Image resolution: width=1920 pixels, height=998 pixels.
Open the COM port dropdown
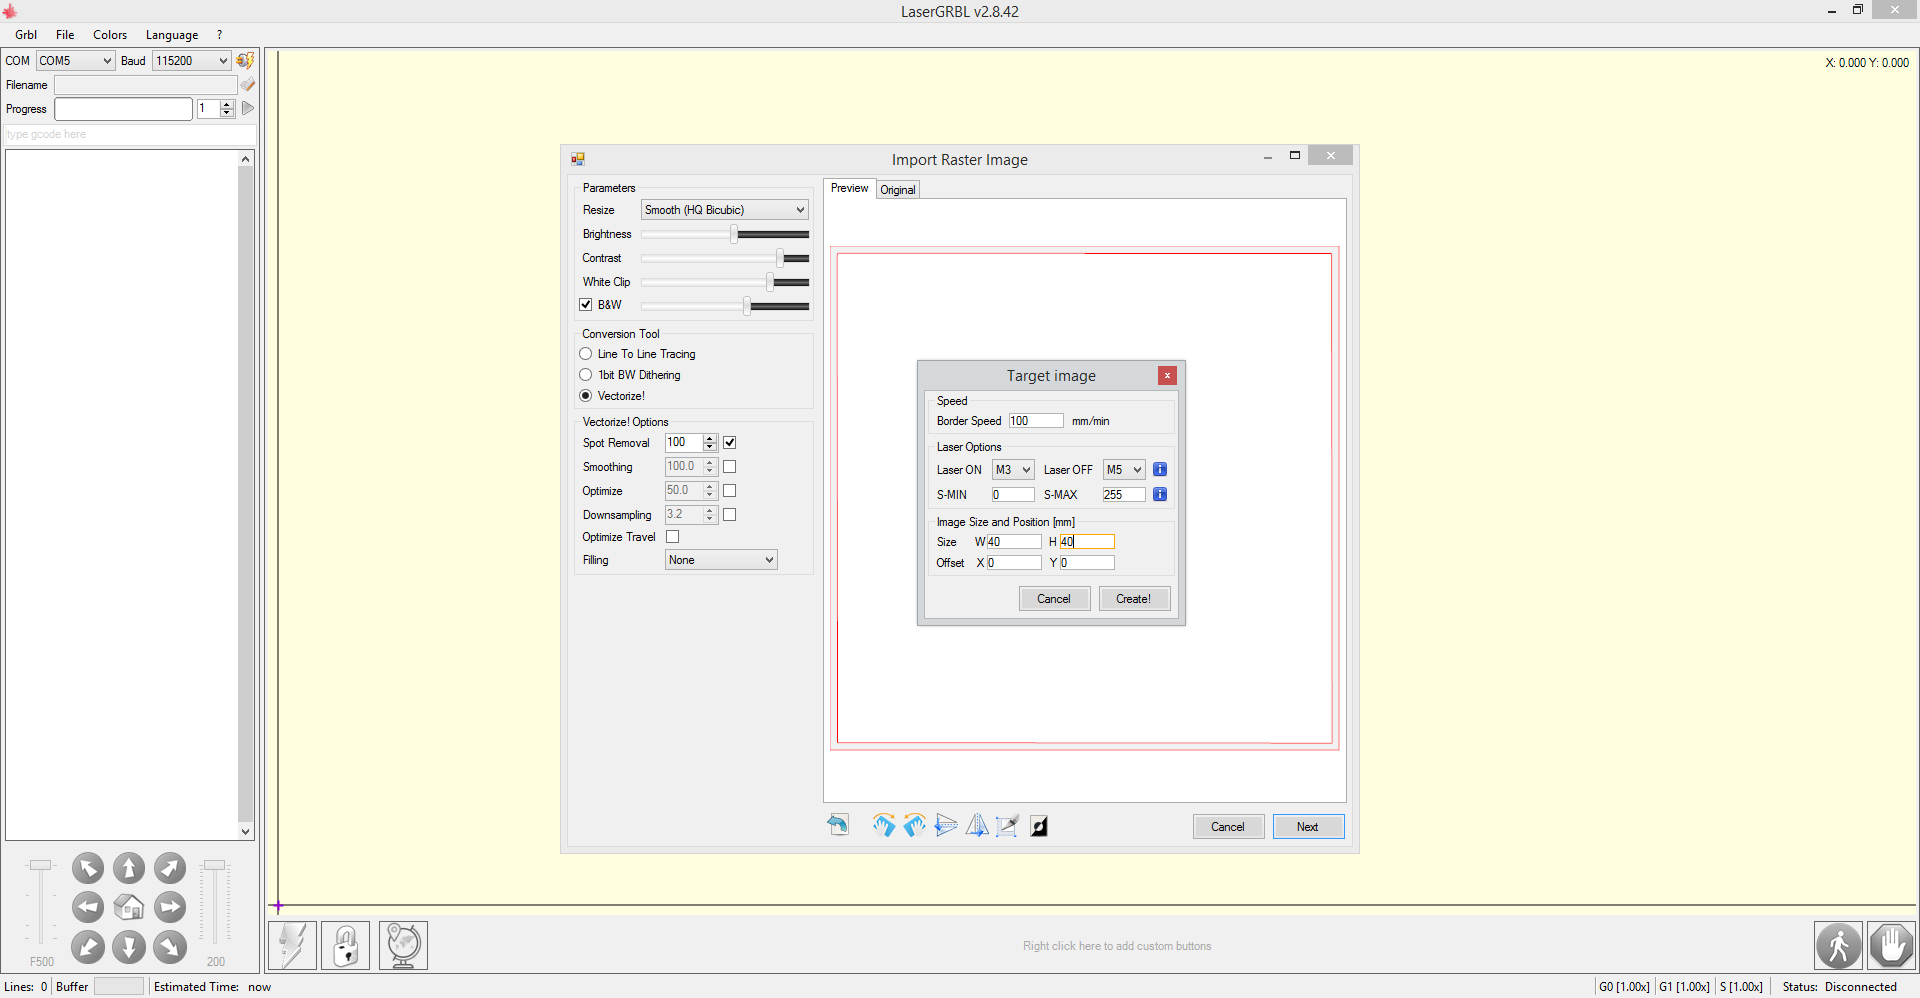pyautogui.click(x=76, y=61)
